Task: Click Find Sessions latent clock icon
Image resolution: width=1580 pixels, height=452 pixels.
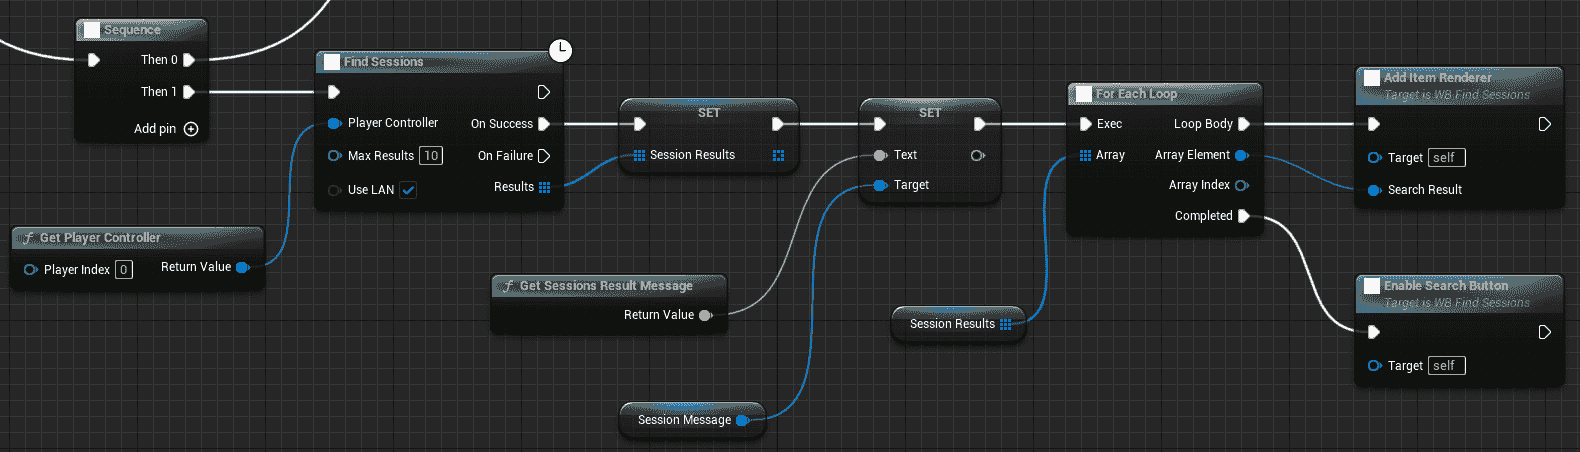Action: pos(561,50)
